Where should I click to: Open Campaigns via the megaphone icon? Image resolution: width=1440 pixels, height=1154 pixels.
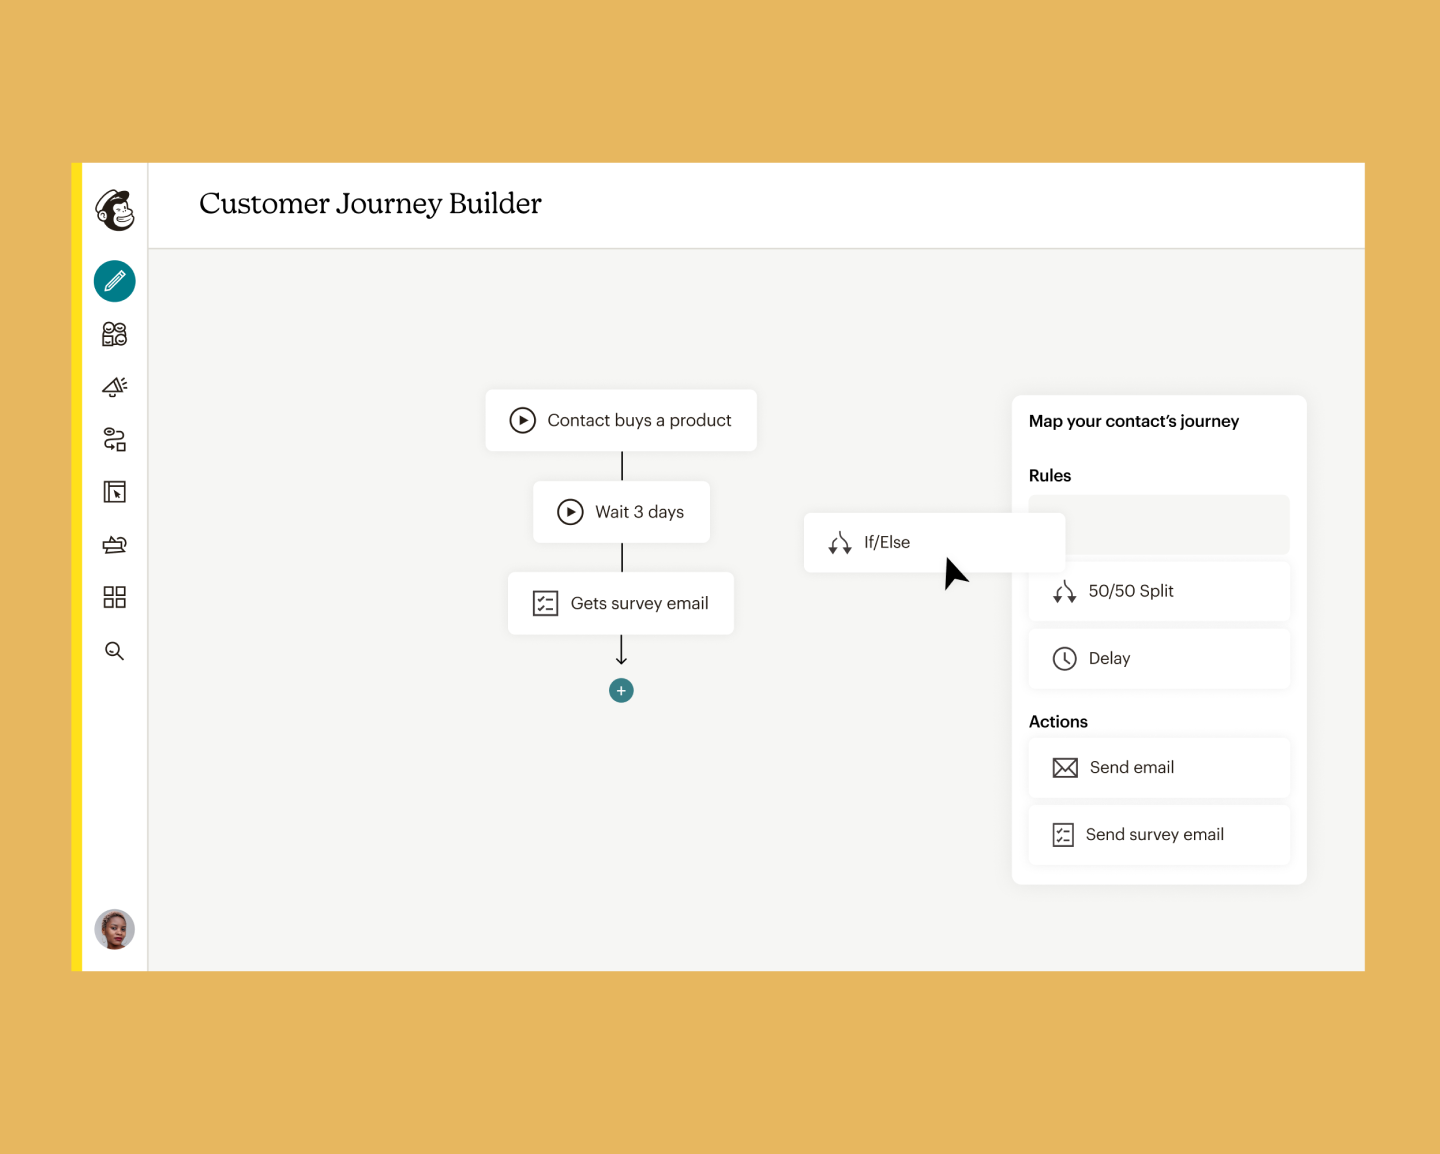tap(115, 387)
